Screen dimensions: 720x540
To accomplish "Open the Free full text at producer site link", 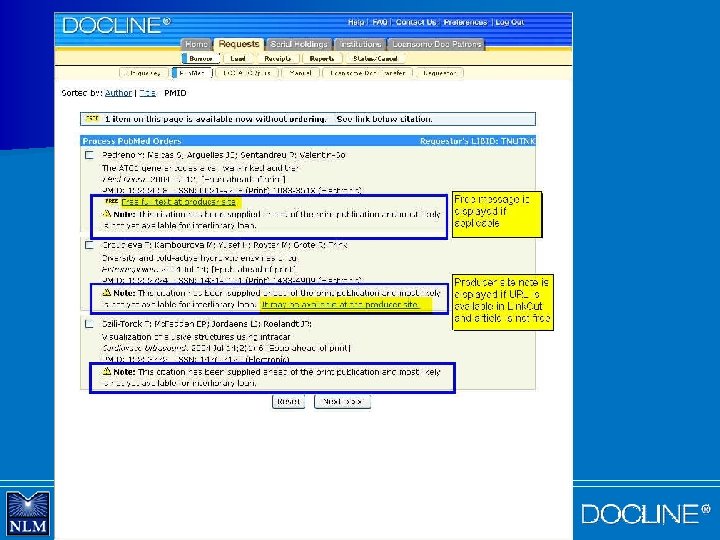I will pos(179,202).
